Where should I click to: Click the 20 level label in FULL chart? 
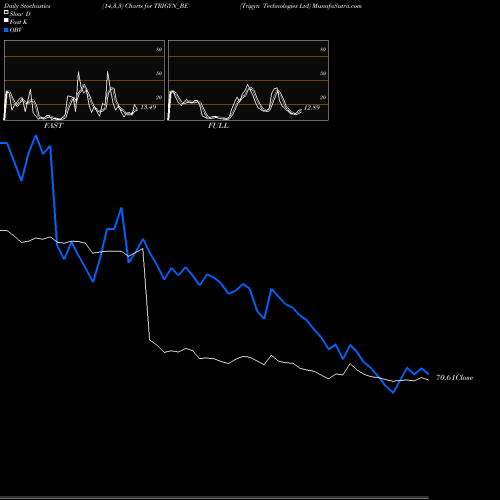[323, 97]
